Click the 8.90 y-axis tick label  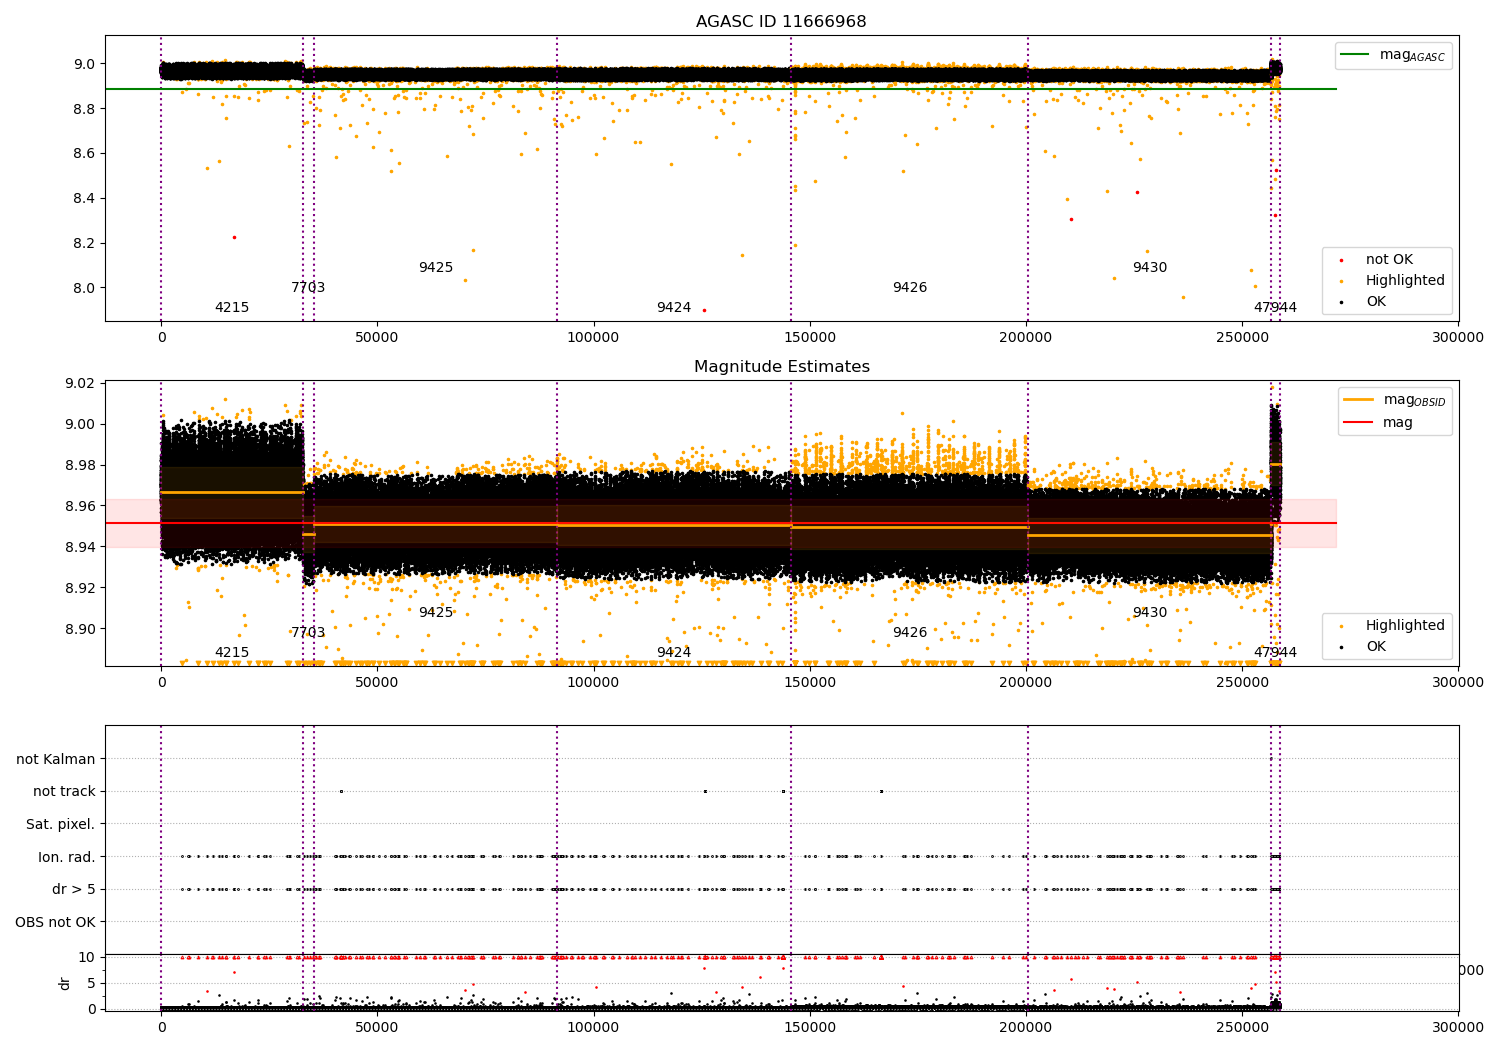click(x=78, y=628)
